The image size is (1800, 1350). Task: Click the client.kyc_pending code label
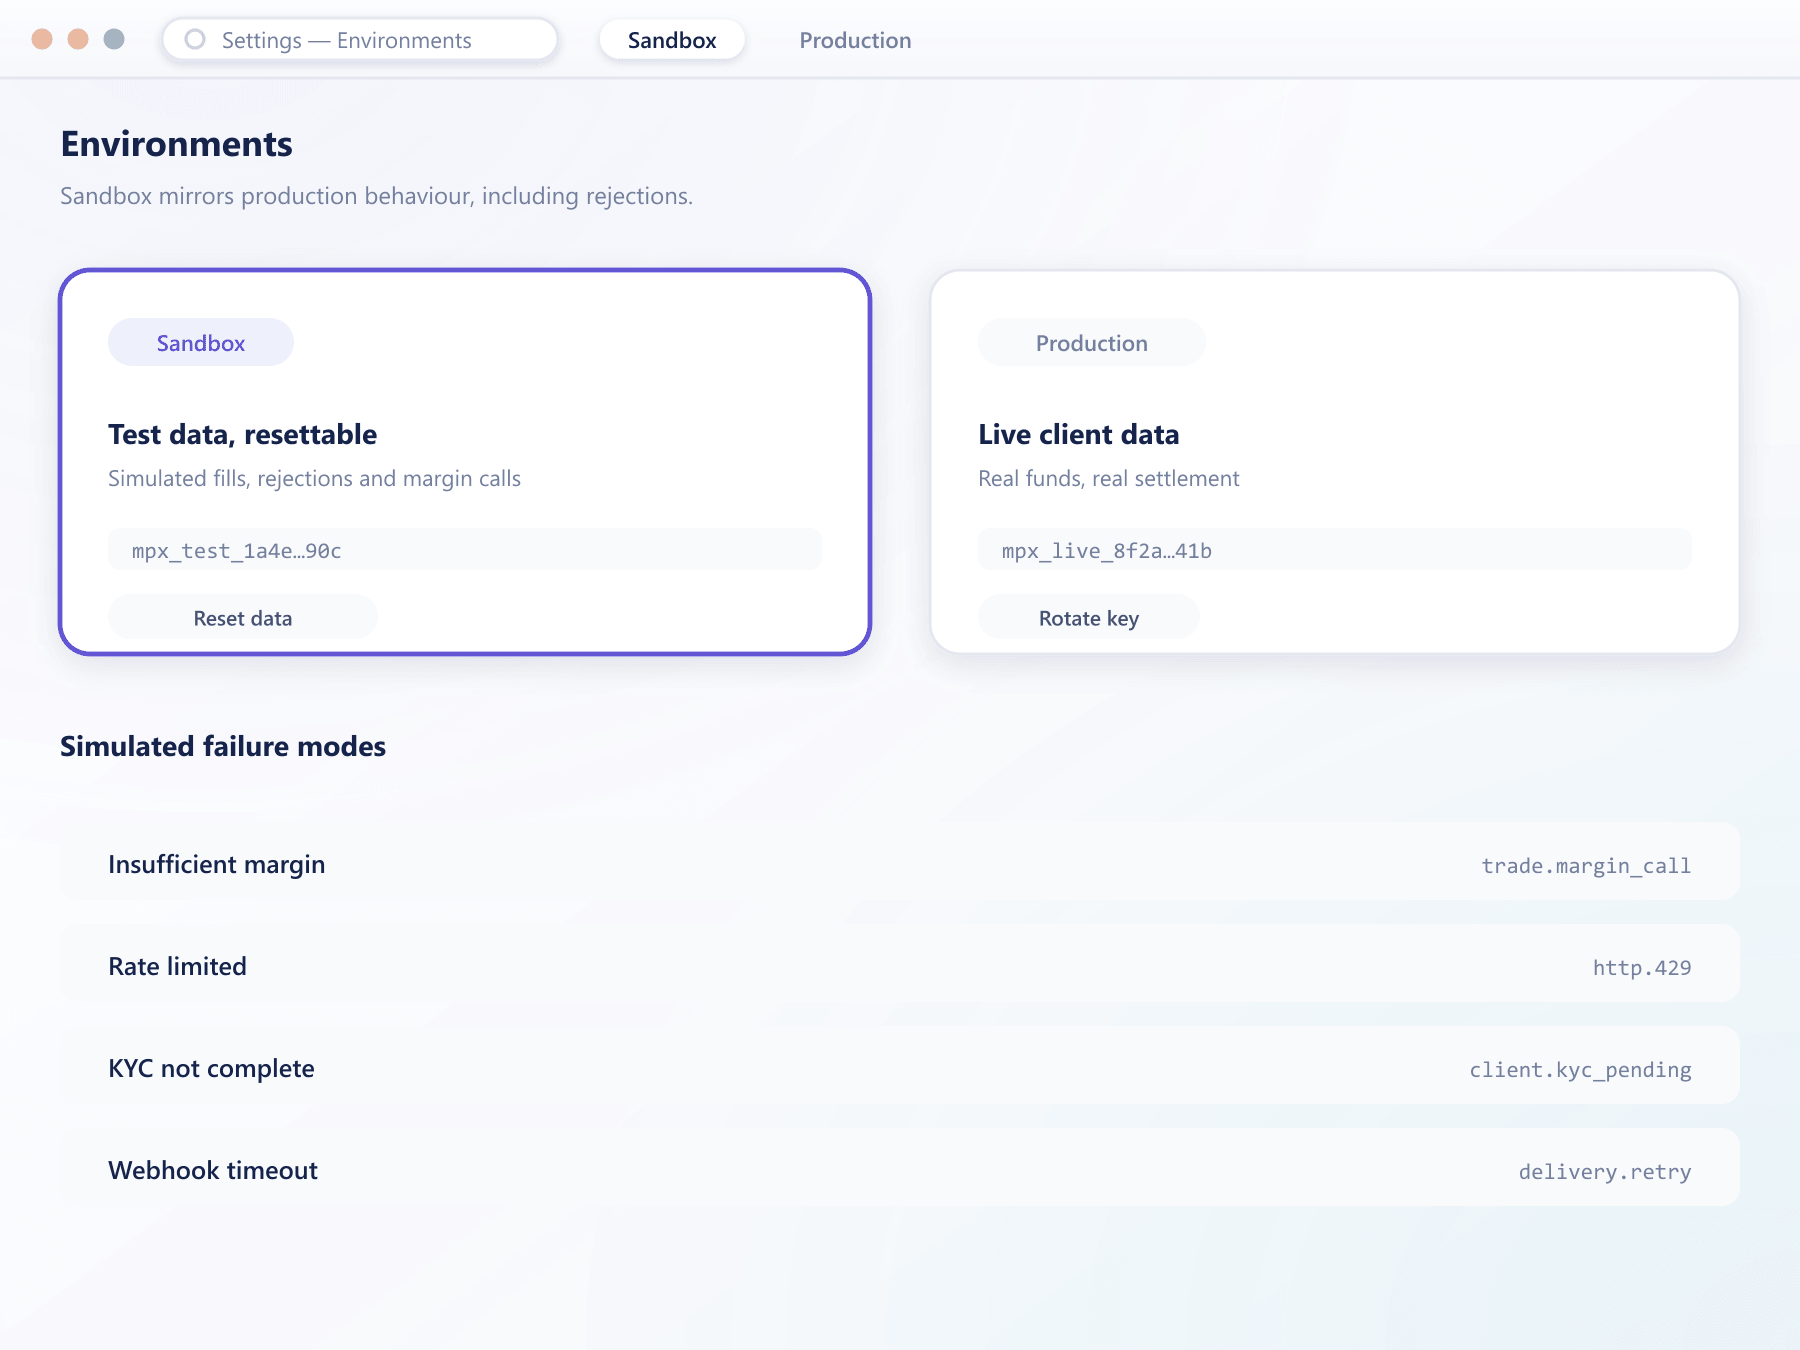click(1580, 1070)
